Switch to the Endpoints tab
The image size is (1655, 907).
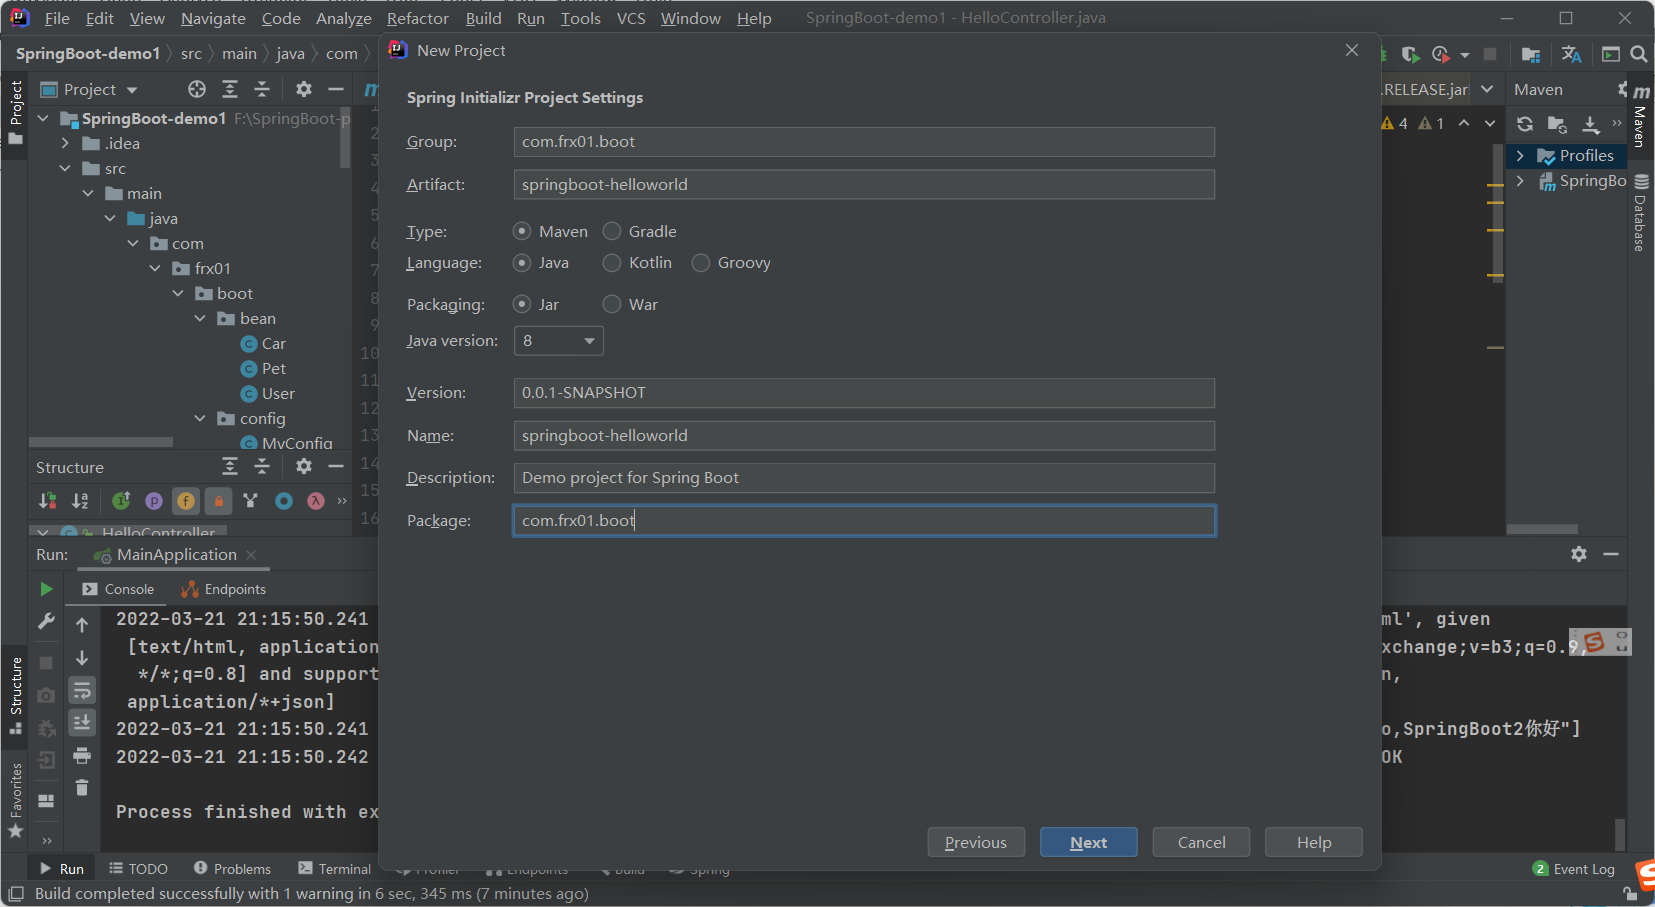click(x=223, y=589)
